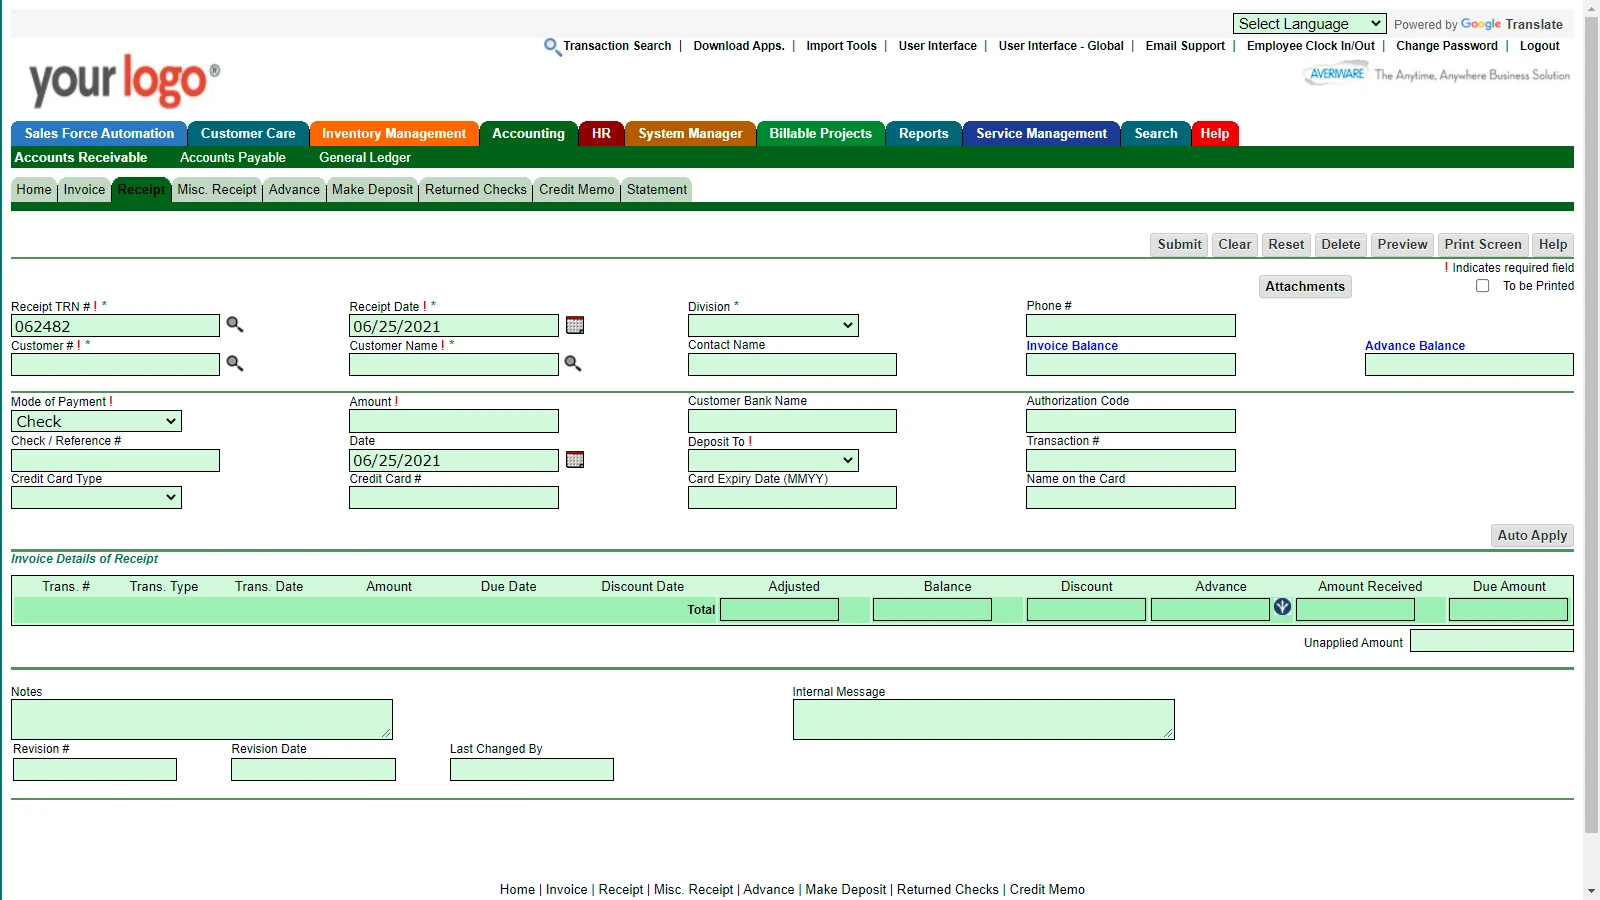Open the Select Language dropdown
The image size is (1600, 900).
pos(1308,24)
